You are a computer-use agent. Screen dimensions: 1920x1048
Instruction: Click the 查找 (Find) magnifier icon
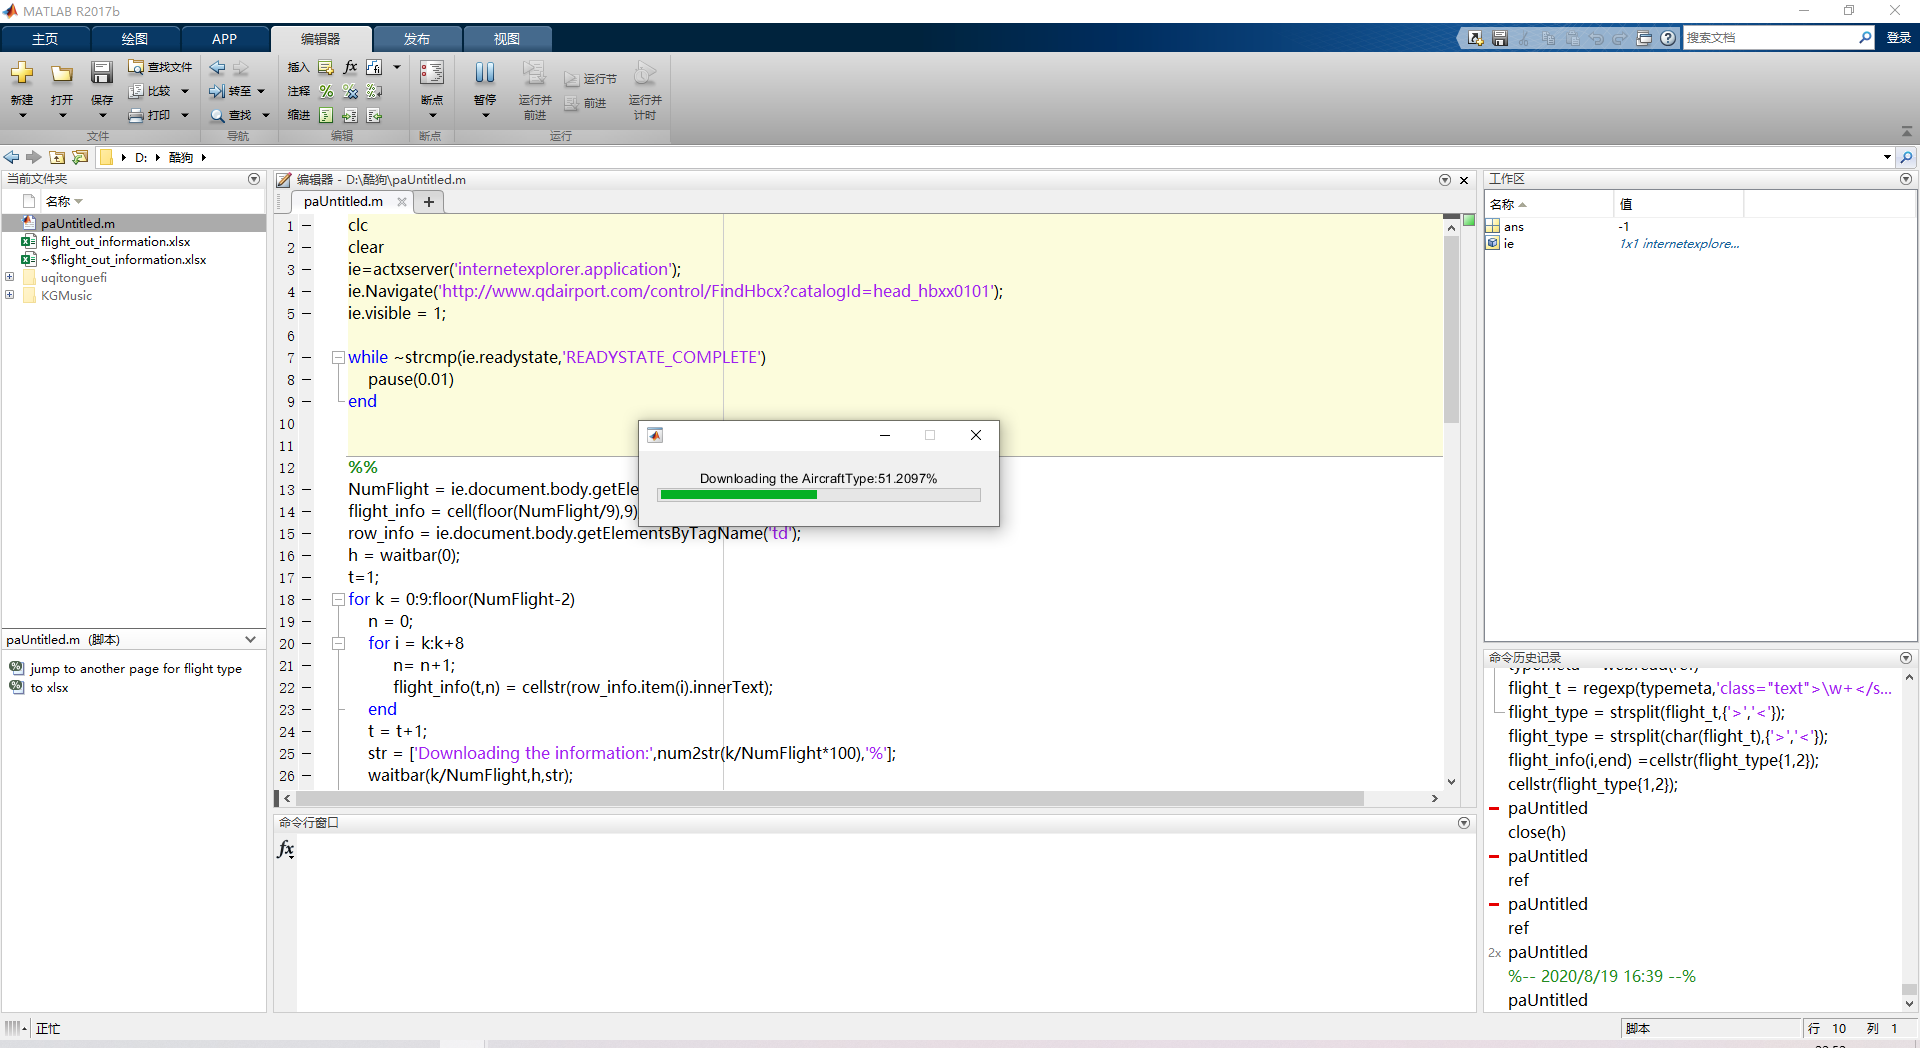[x=217, y=115]
